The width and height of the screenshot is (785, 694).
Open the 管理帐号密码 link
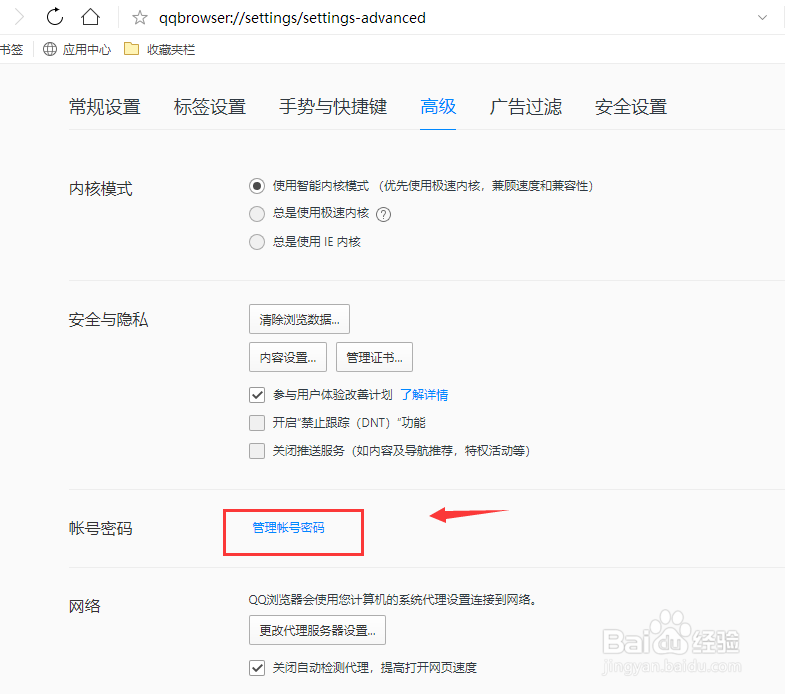coord(288,527)
